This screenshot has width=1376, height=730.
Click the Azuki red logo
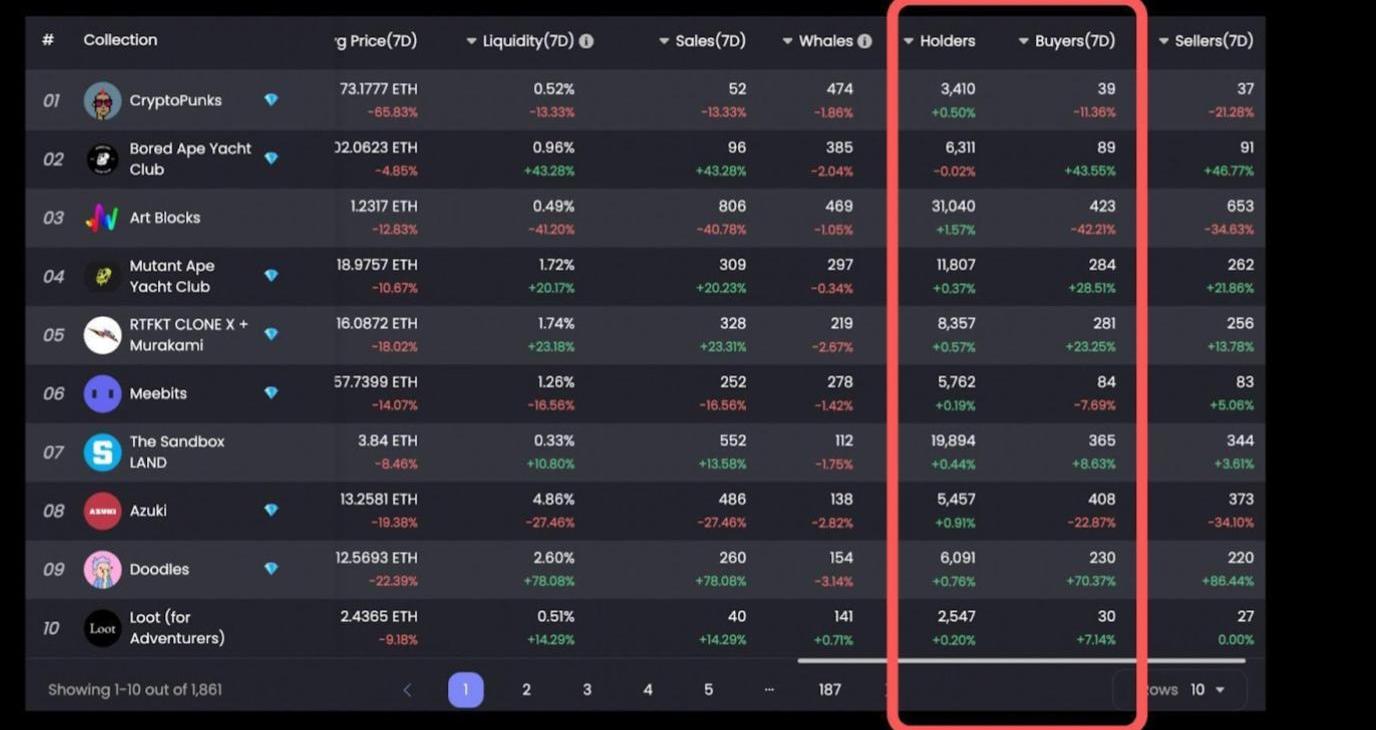click(x=102, y=511)
